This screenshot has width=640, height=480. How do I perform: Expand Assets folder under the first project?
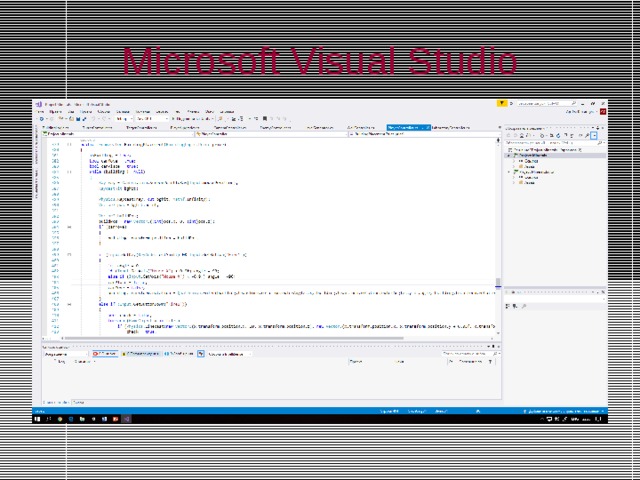tap(514, 167)
